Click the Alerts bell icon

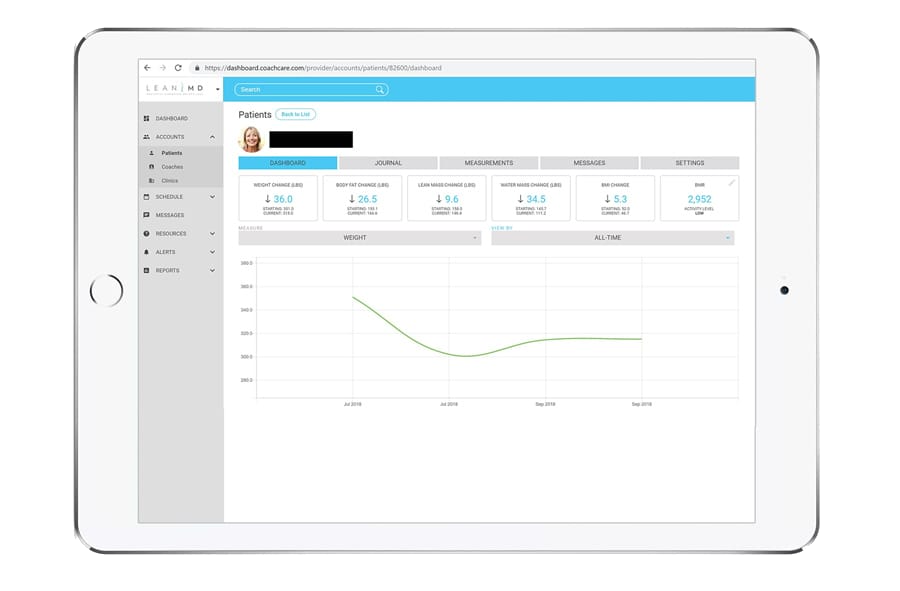click(146, 252)
